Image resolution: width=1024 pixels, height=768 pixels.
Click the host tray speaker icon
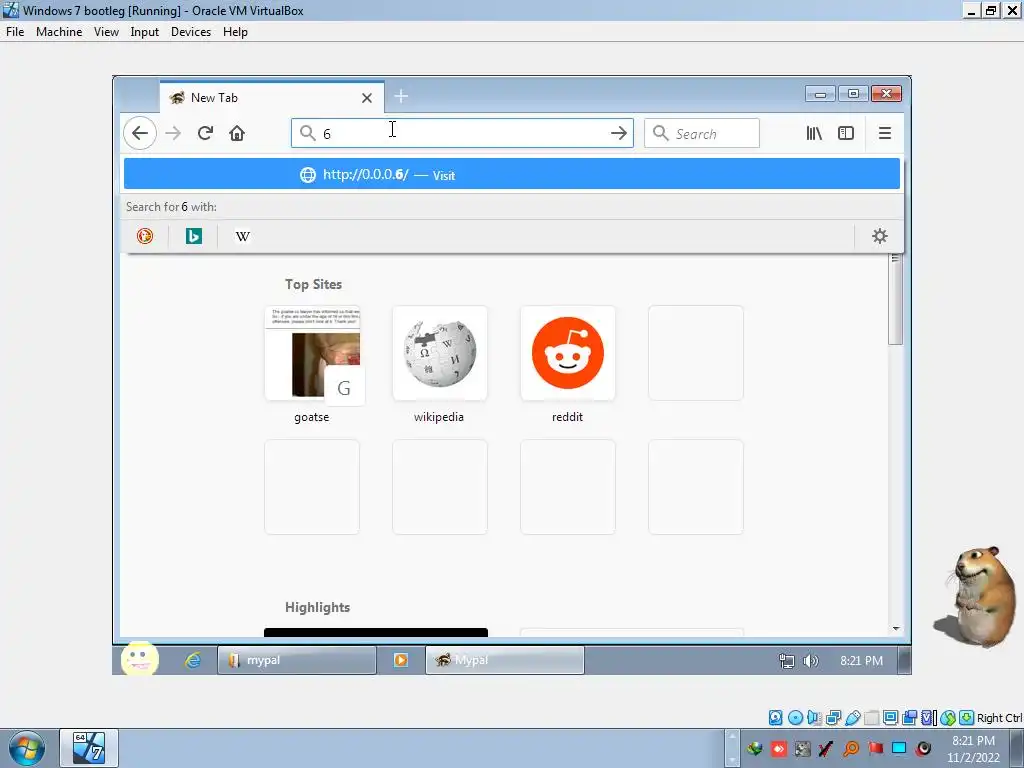pyautogui.click(x=923, y=748)
